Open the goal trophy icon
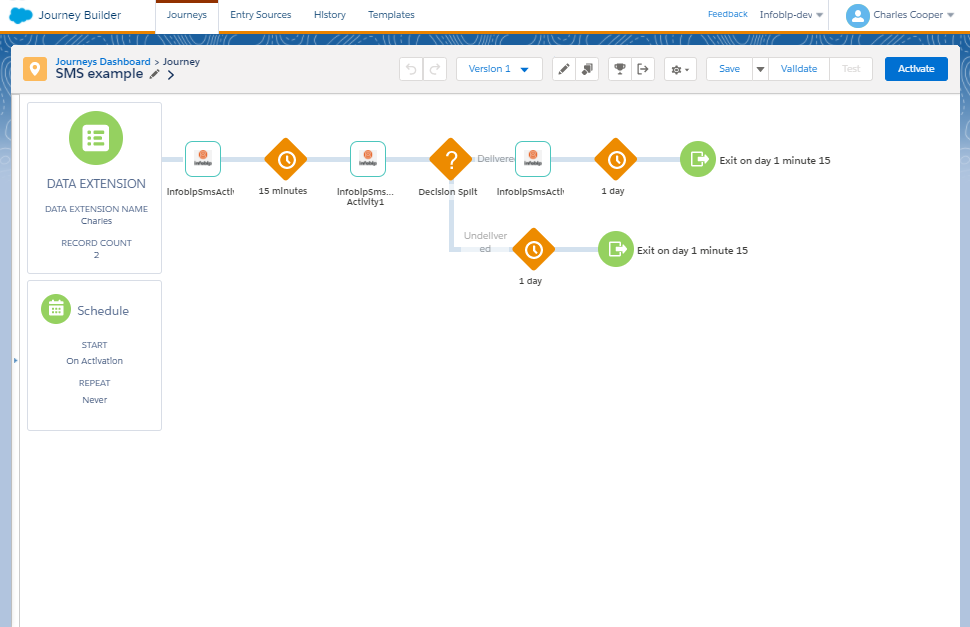970x627 pixels. pyautogui.click(x=620, y=69)
